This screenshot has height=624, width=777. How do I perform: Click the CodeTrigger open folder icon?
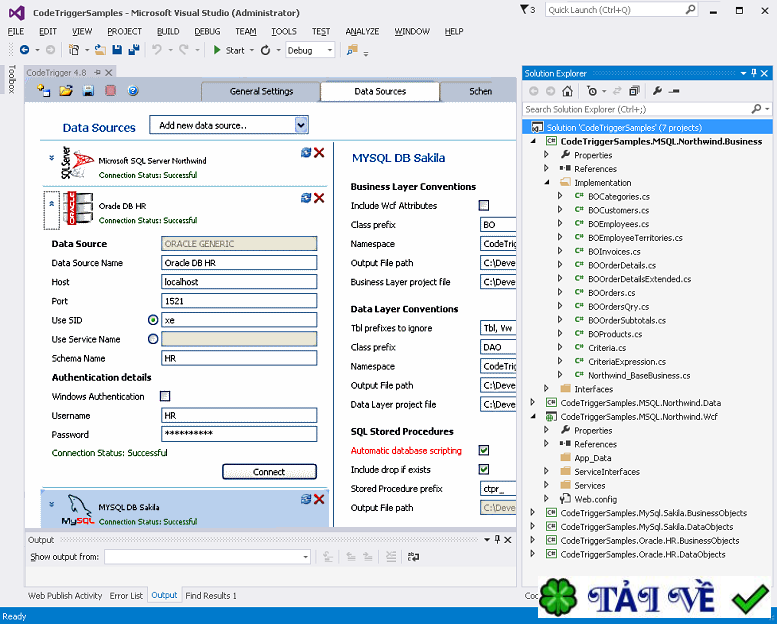pyautogui.click(x=66, y=91)
